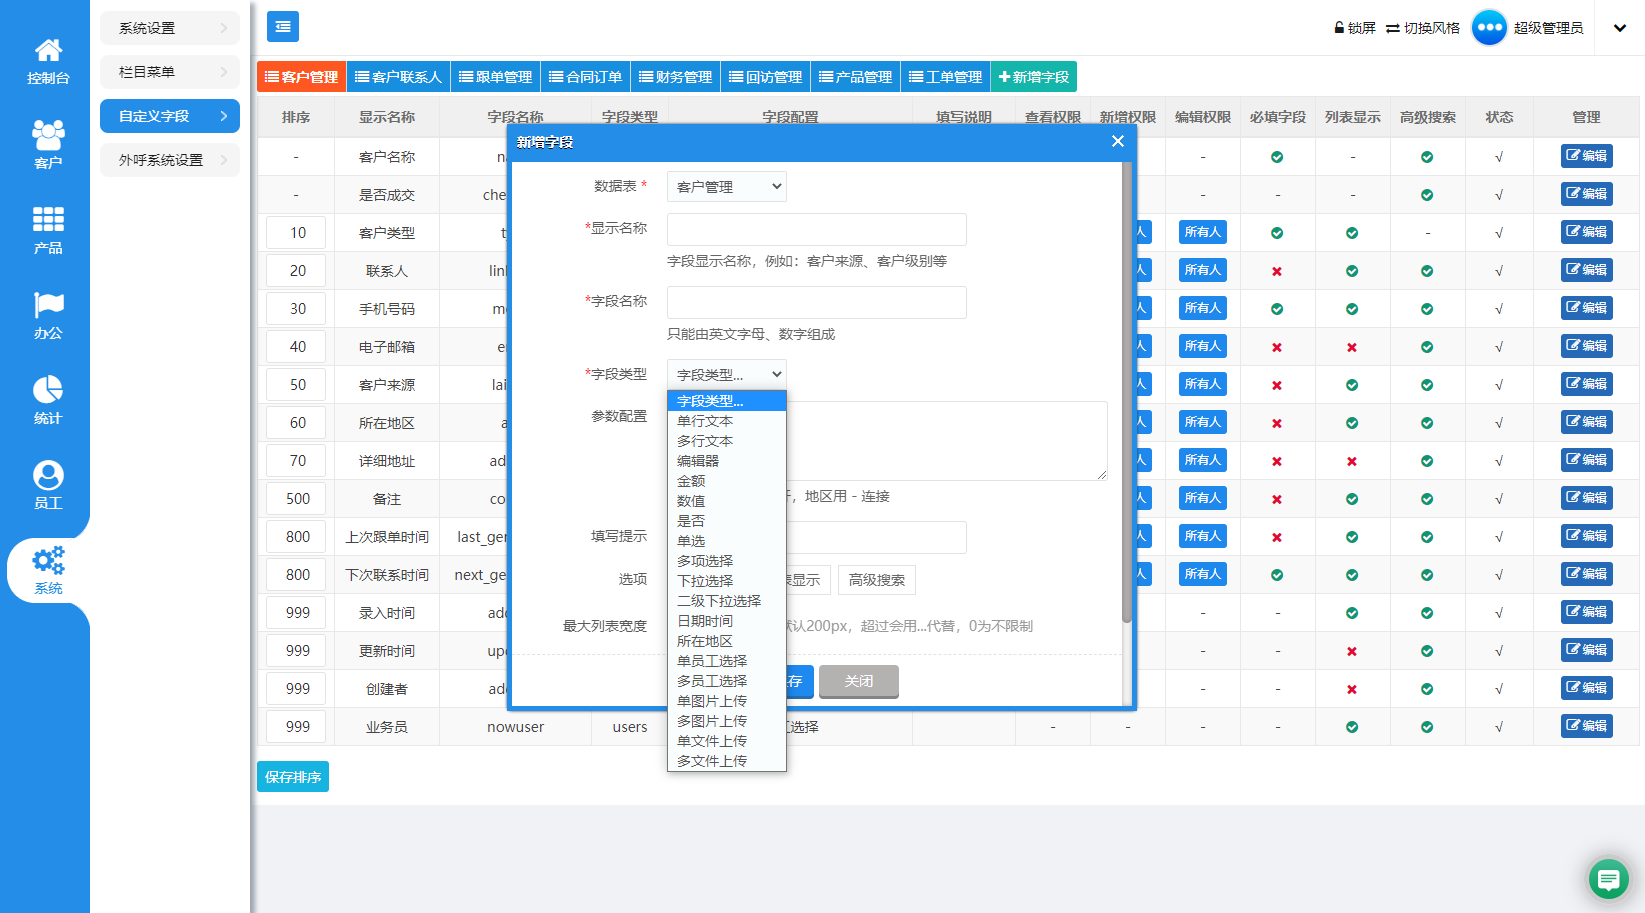1645x913 pixels.
Task: Open the 数据表 dropdown in the dialog
Action: click(726, 186)
